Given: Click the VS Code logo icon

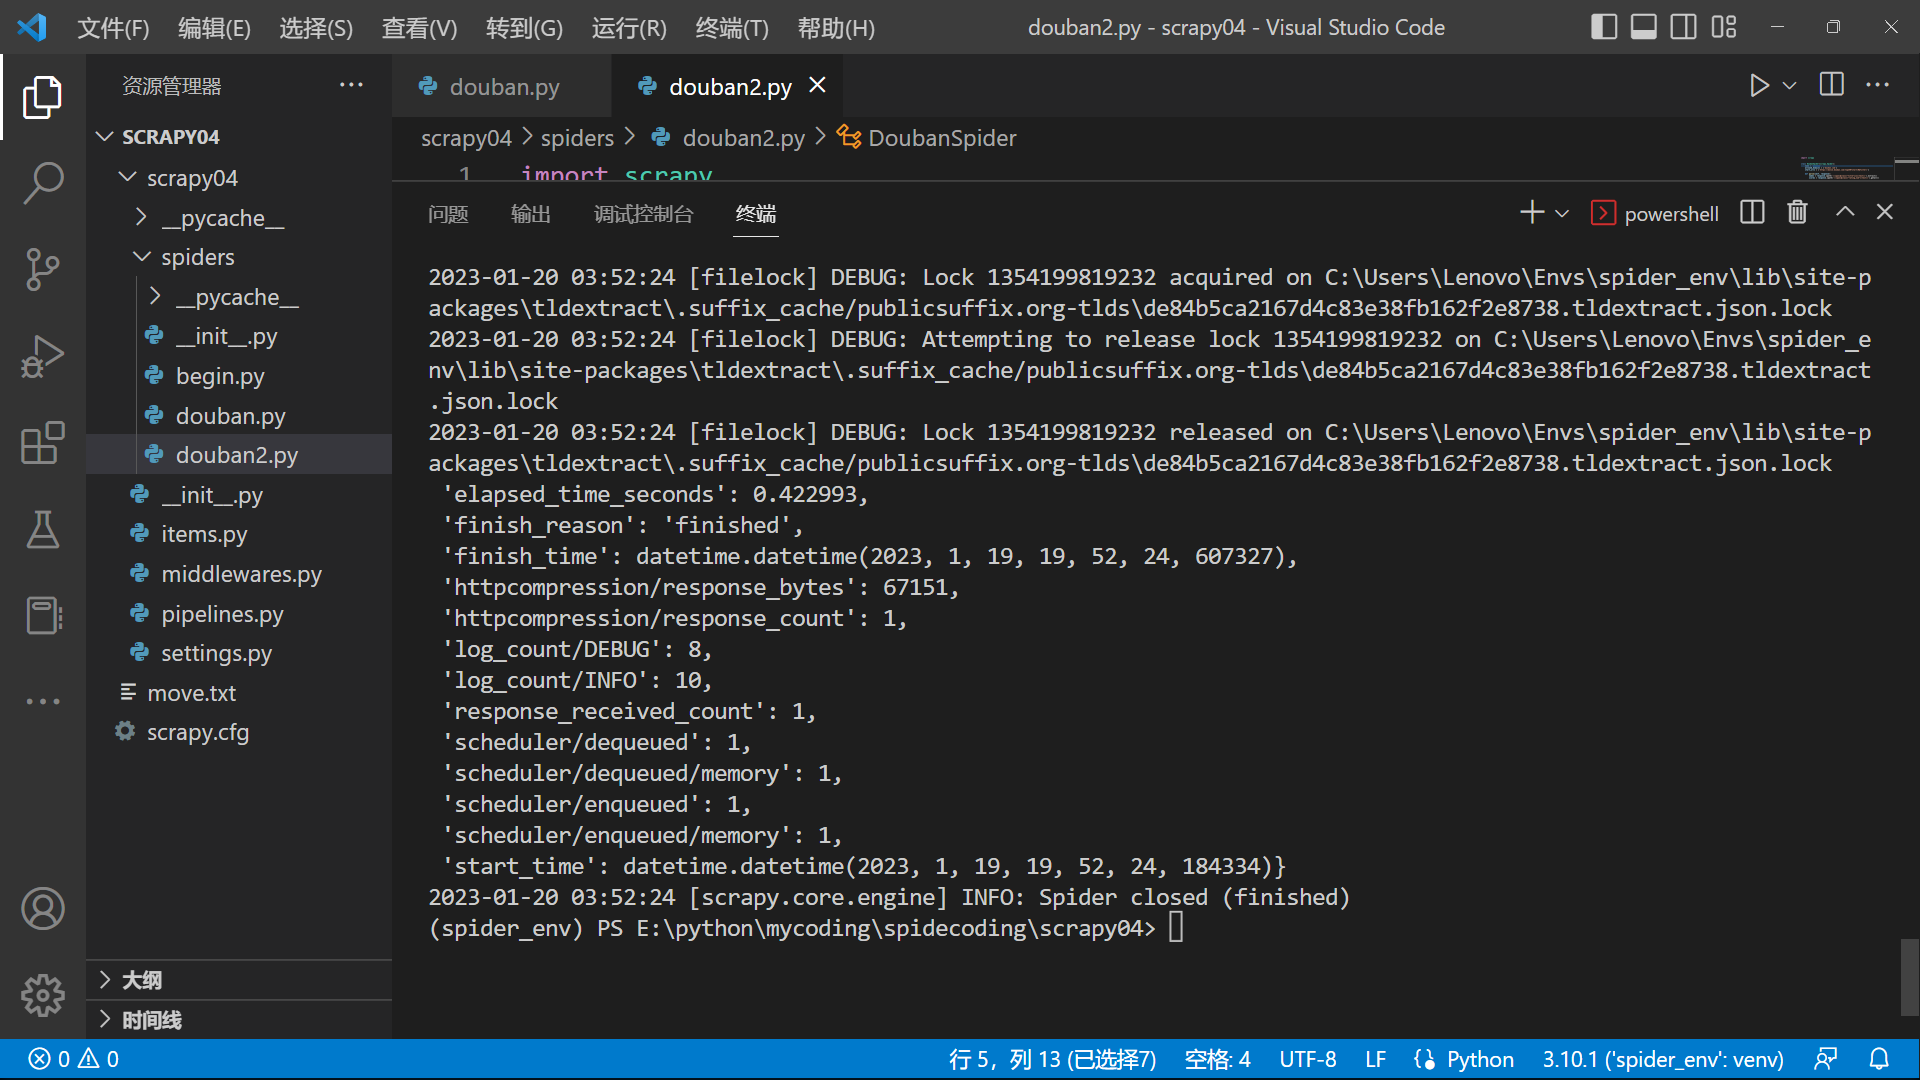Looking at the screenshot, I should 32,27.
